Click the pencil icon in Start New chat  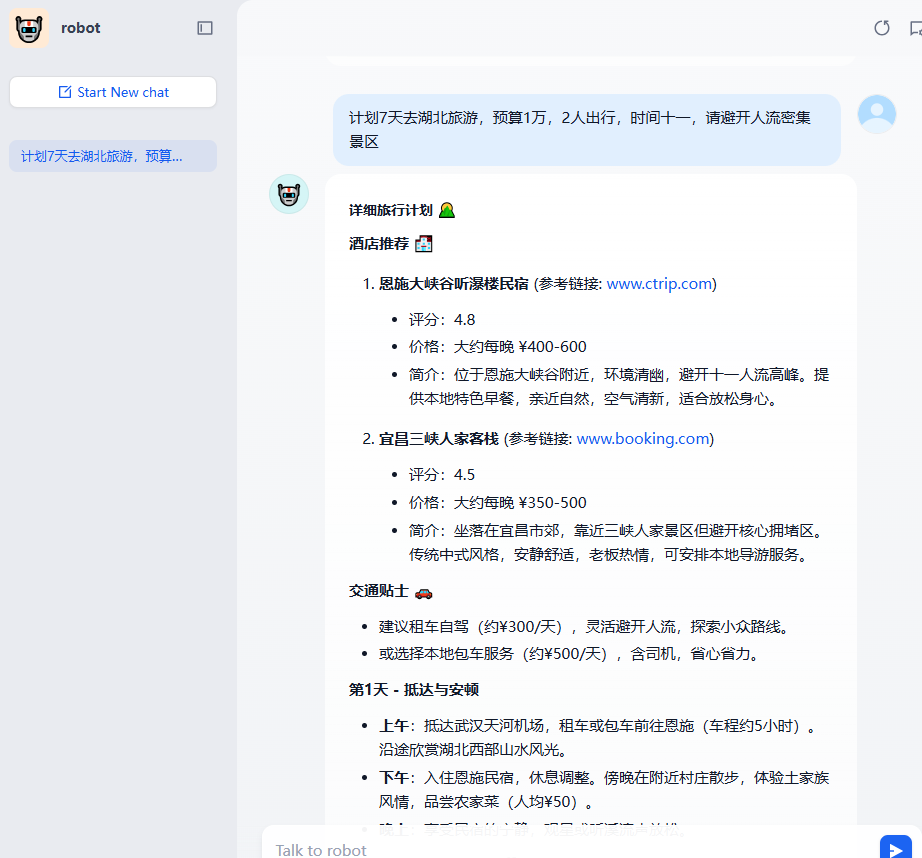(x=65, y=92)
